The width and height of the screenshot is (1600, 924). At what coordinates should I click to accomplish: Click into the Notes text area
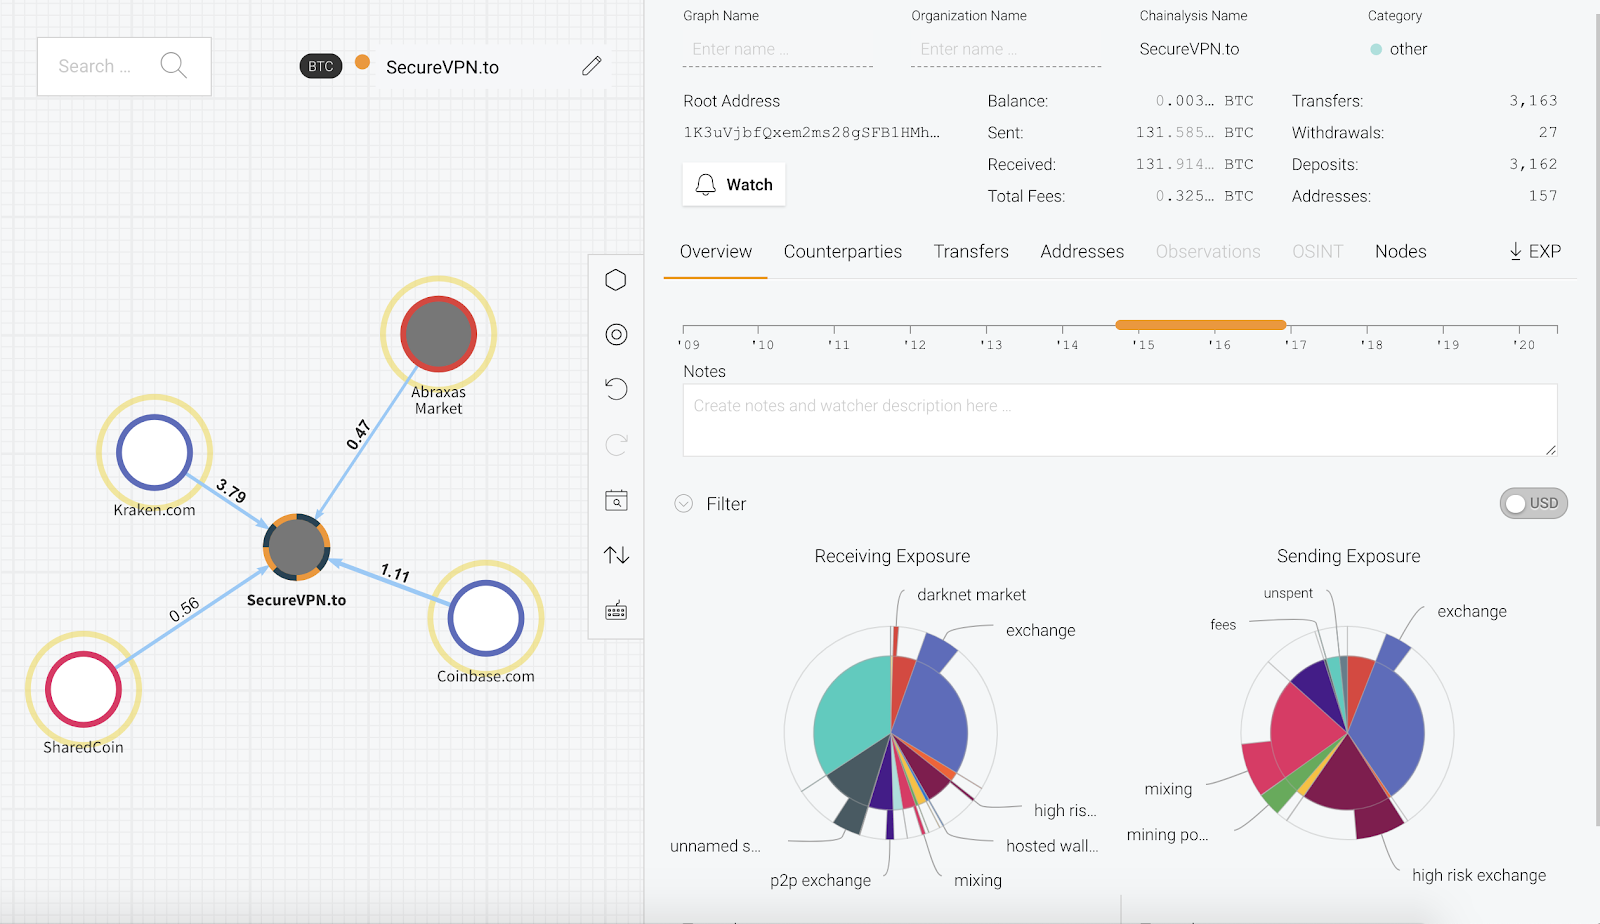coord(1119,420)
